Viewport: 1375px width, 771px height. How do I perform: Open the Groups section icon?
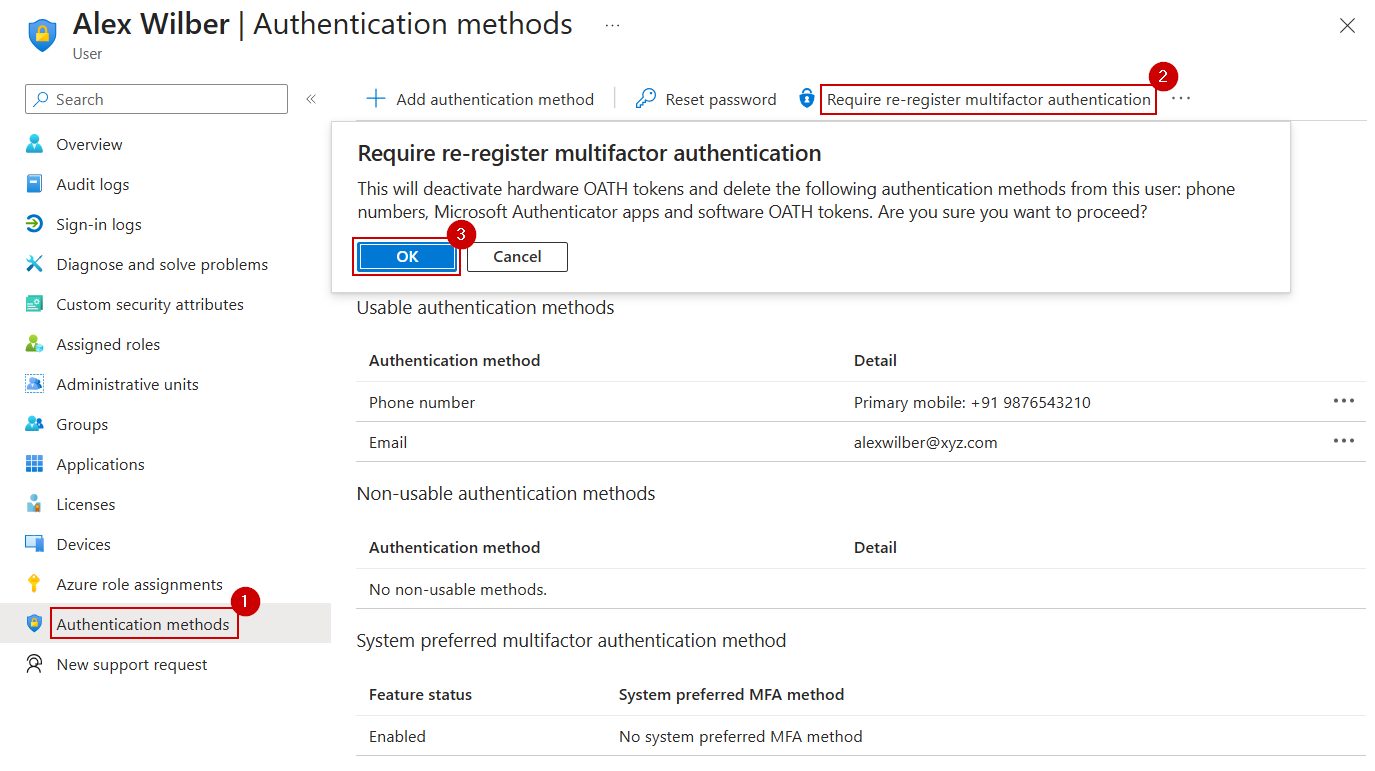point(35,424)
